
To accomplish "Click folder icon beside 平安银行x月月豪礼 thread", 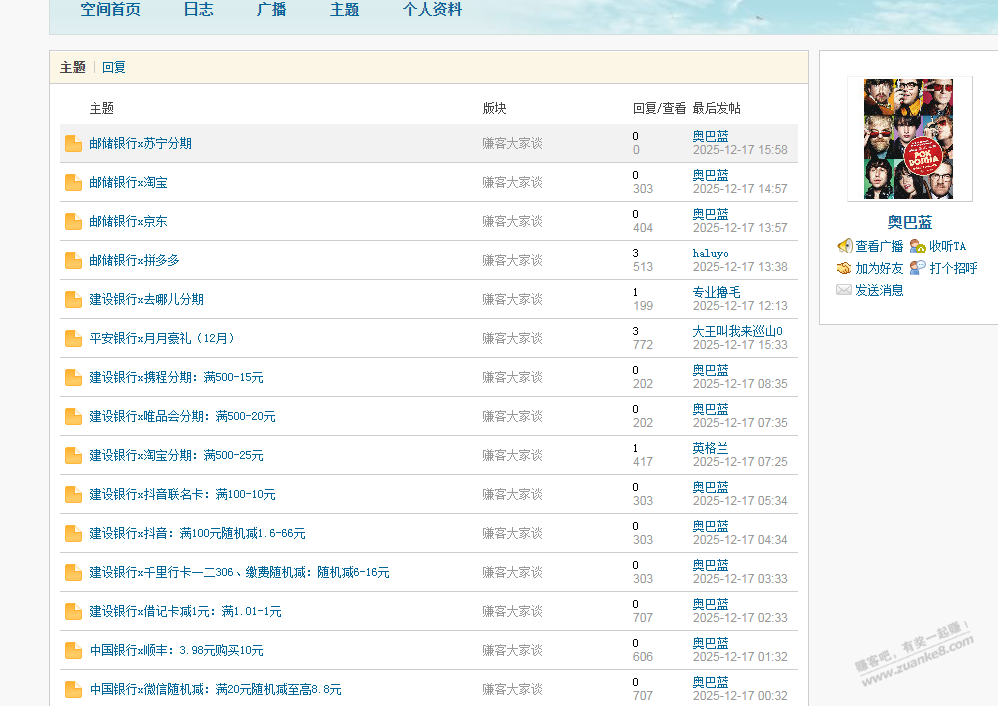I will pyautogui.click(x=73, y=339).
